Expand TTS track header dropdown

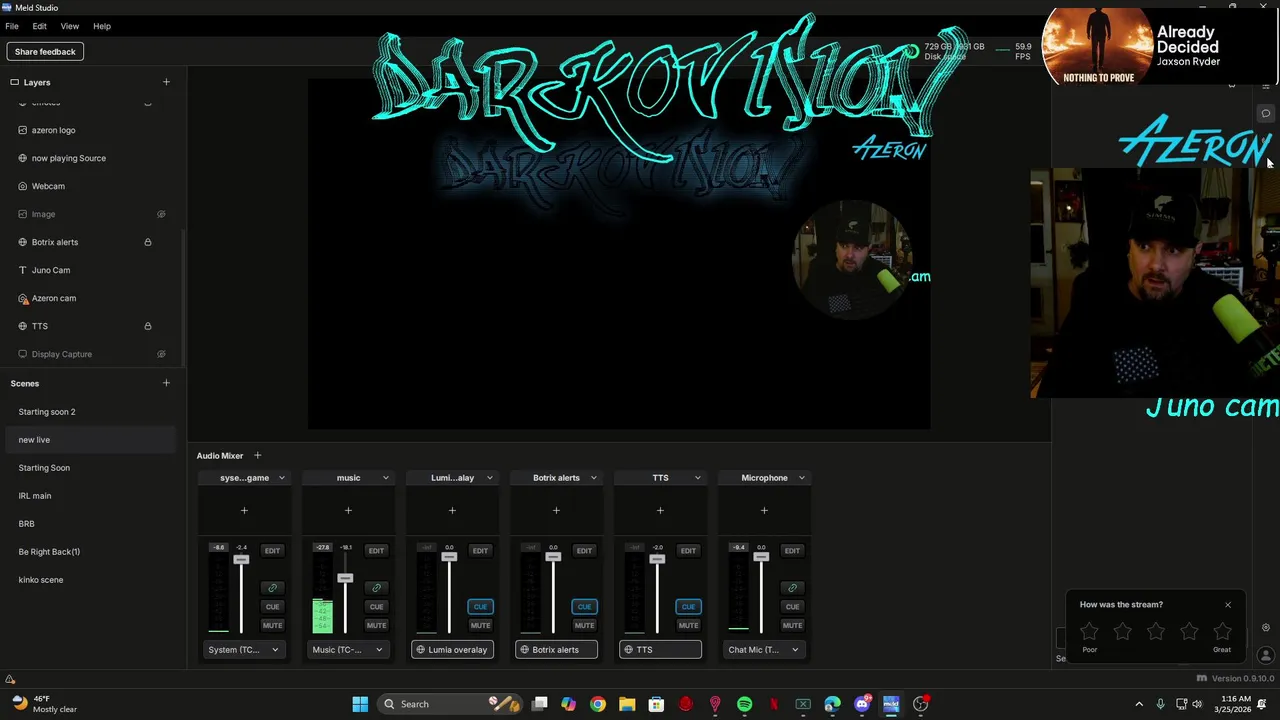pos(697,478)
